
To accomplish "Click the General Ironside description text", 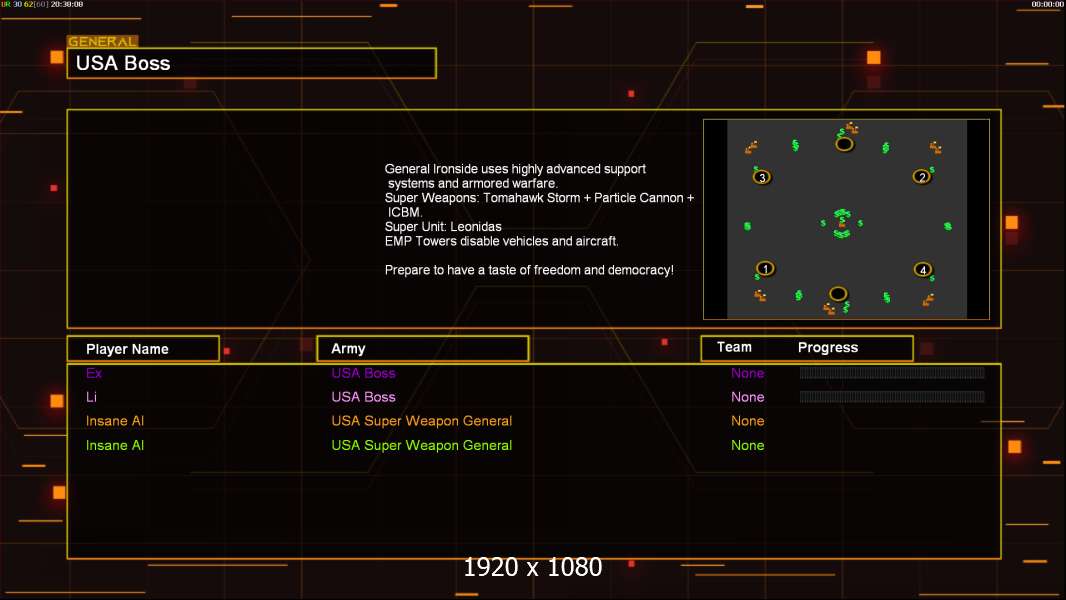I will point(538,219).
